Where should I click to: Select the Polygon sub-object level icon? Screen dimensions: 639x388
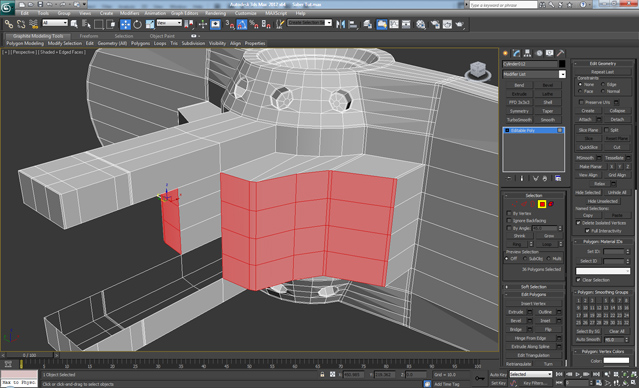(x=542, y=204)
